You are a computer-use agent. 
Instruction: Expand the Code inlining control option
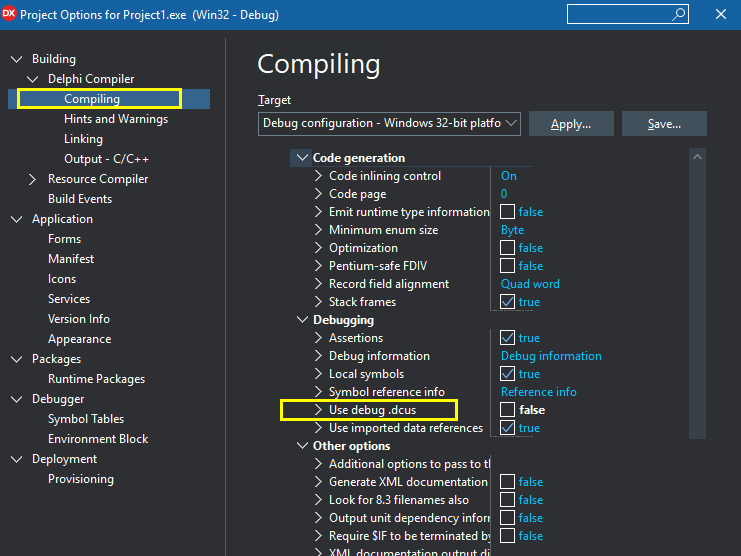click(318, 176)
